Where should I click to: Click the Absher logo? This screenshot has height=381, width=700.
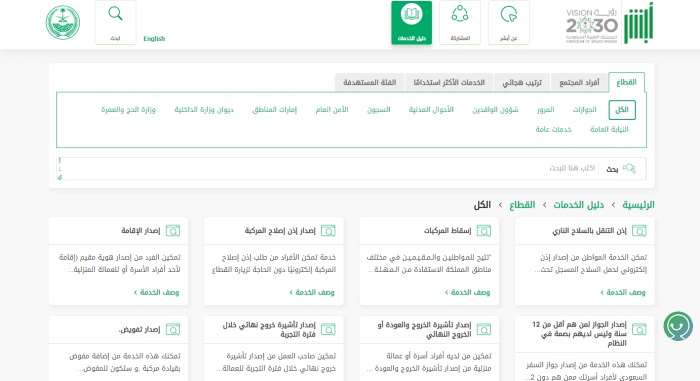(638, 23)
